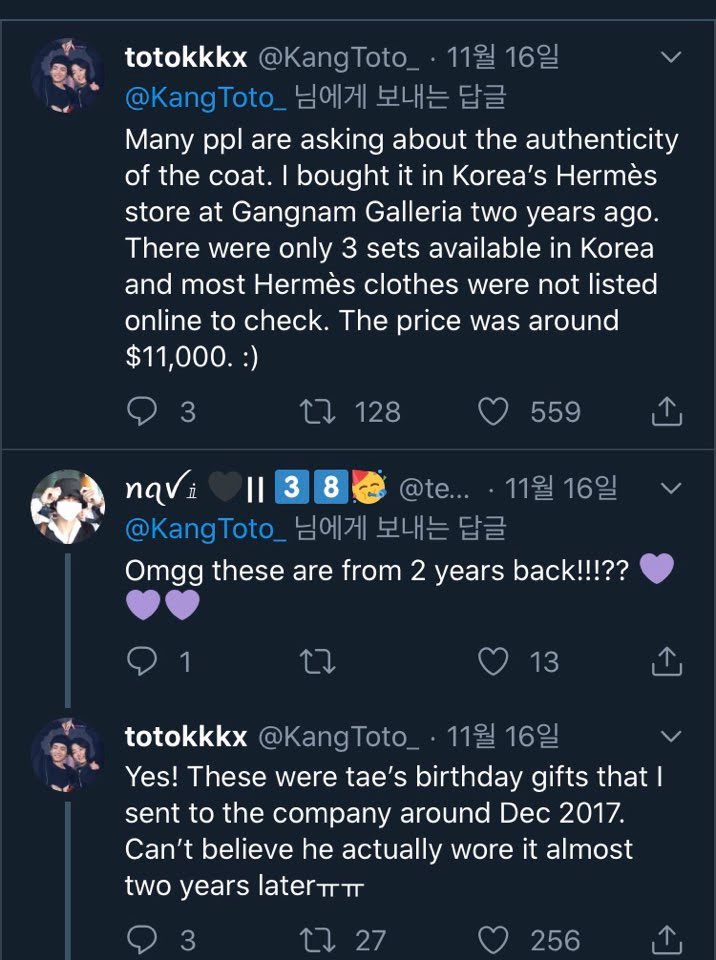Share the tae's birthday gifts tweet
The width and height of the screenshot is (716, 960).
pos(667,939)
